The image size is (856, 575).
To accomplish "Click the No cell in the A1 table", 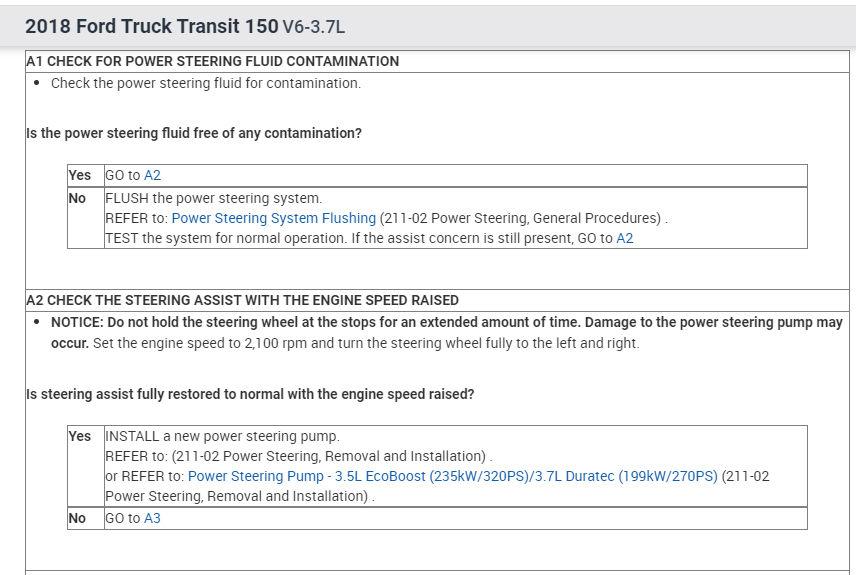I will [77, 198].
